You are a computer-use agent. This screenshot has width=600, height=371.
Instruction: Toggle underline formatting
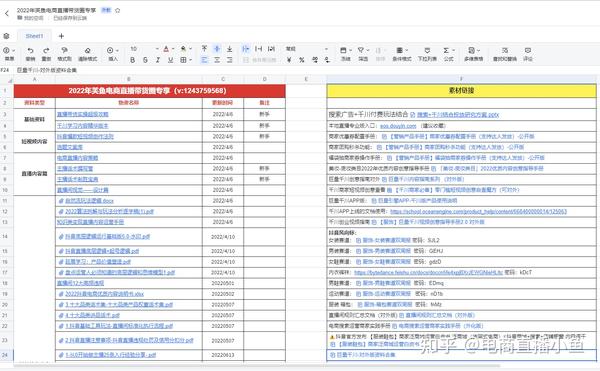171,60
